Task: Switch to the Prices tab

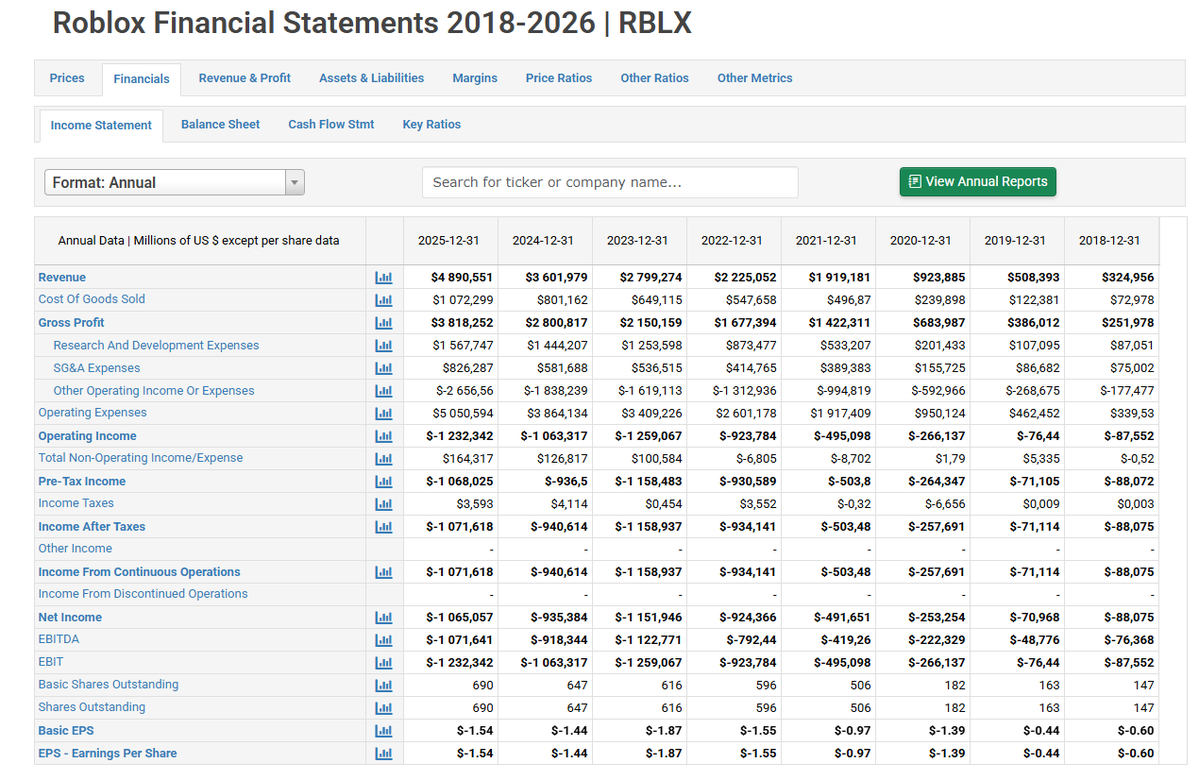Action: pyautogui.click(x=67, y=78)
